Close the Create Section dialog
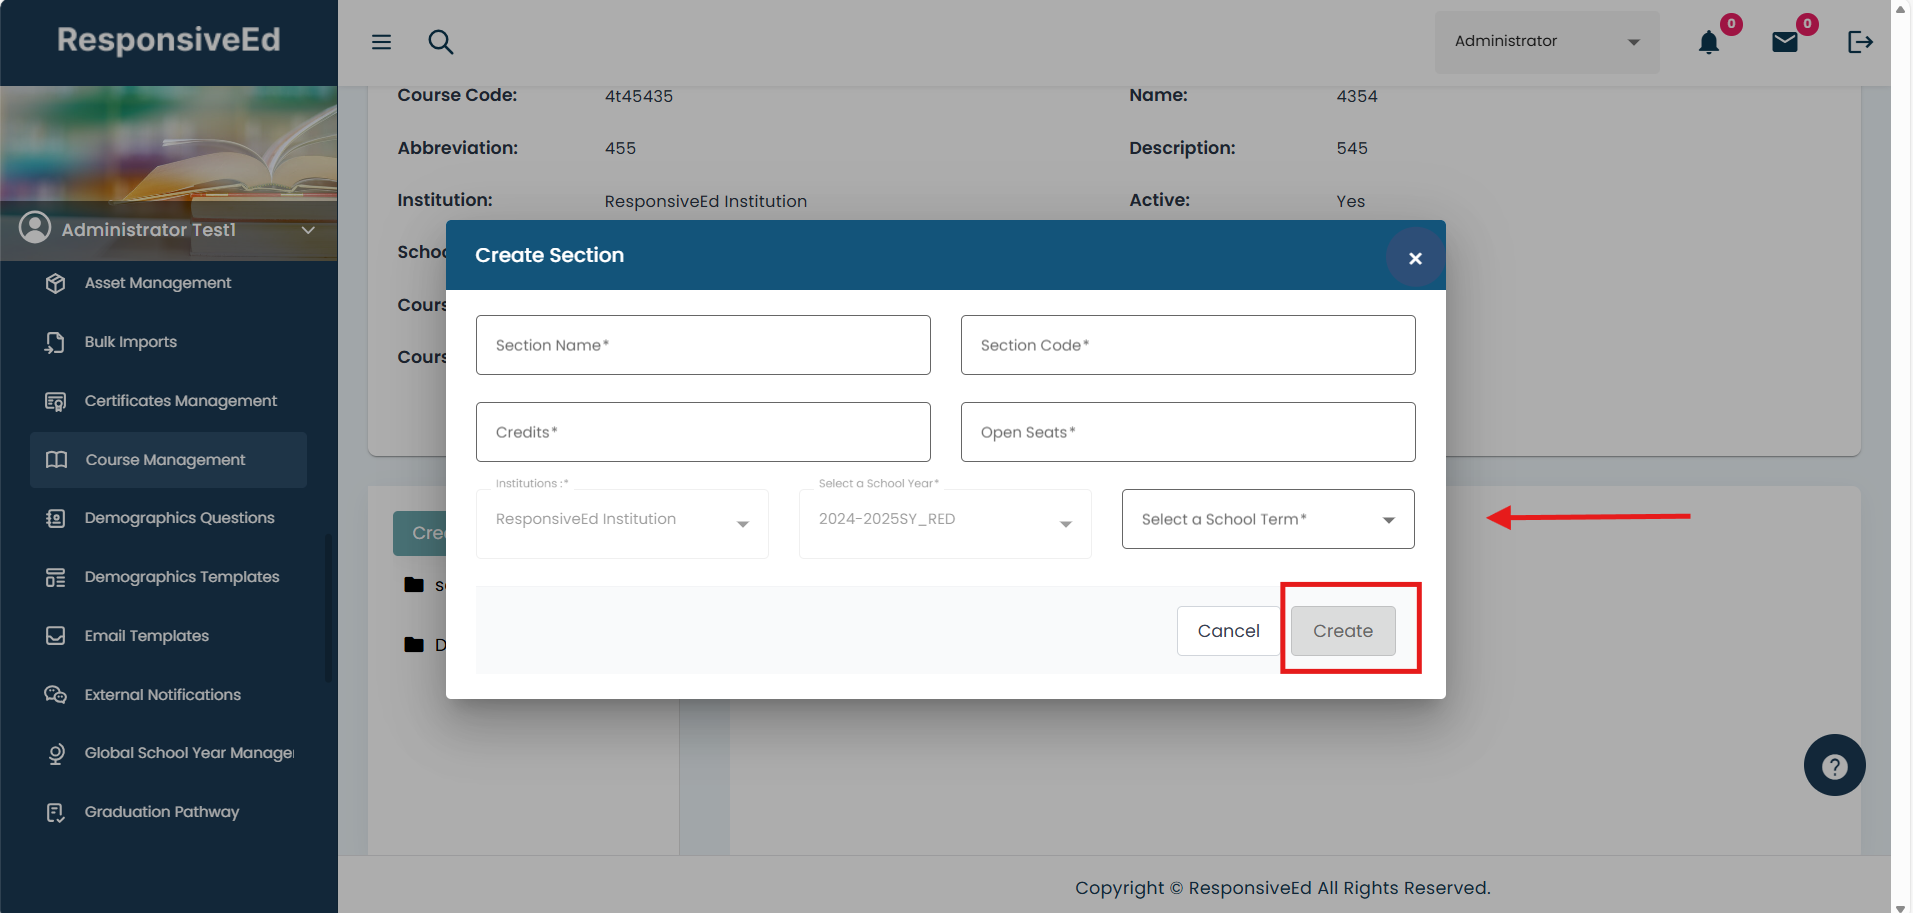Image resolution: width=1913 pixels, height=913 pixels. tap(1415, 258)
